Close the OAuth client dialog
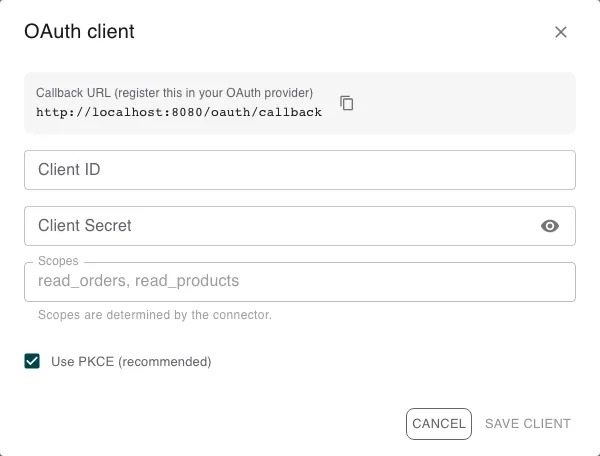The width and height of the screenshot is (600, 456). (x=561, y=32)
